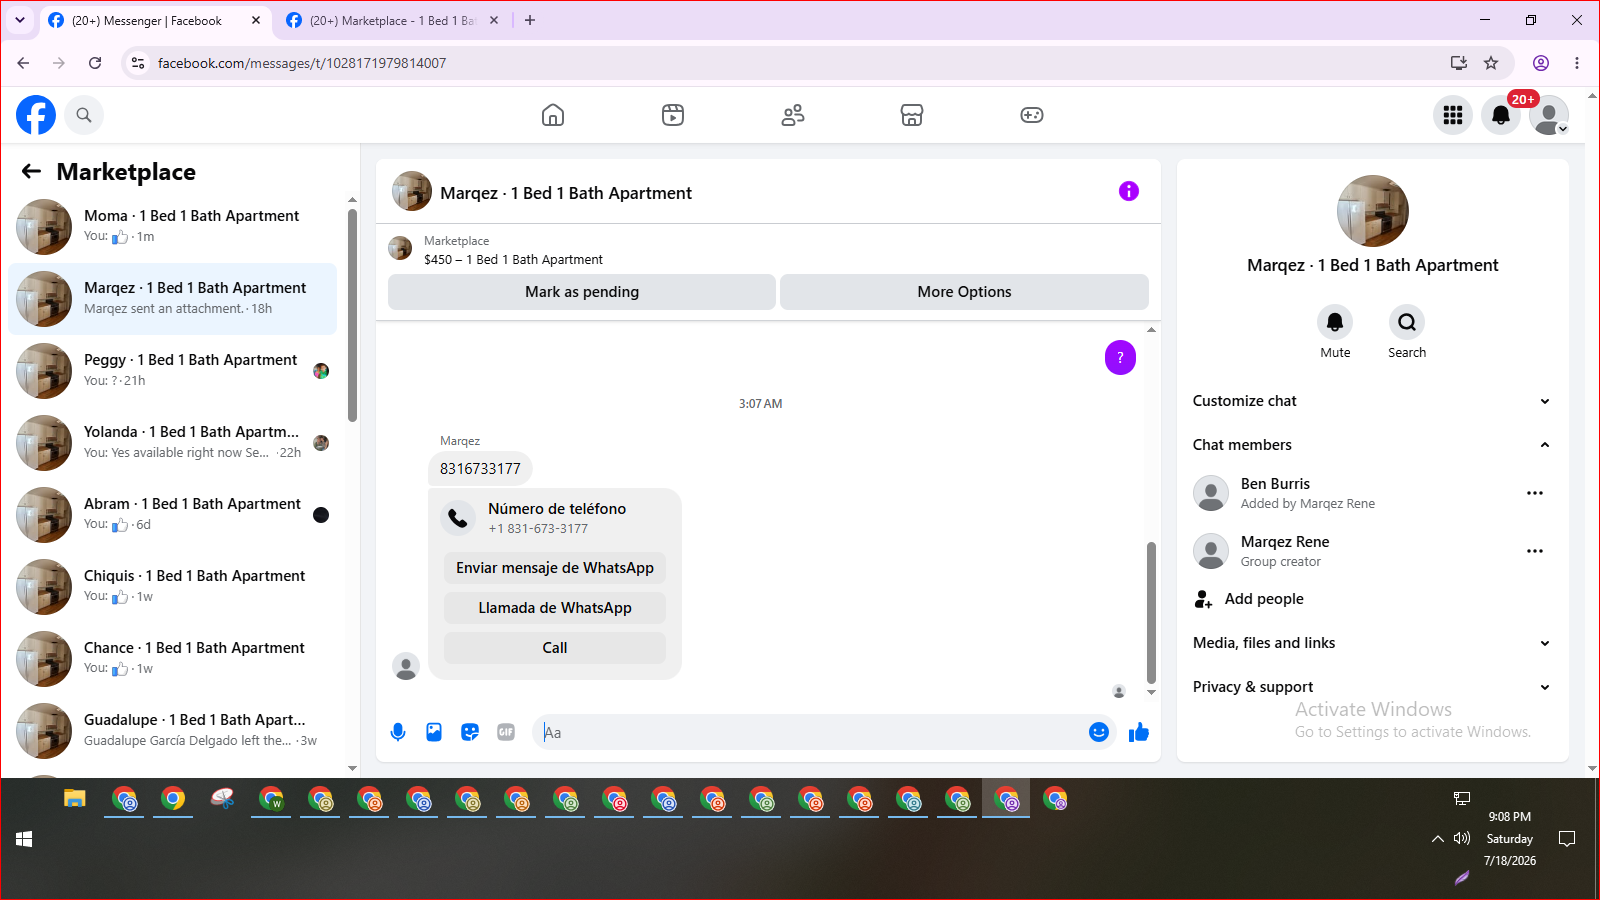1600x900 pixels.
Task: Open the Chiquis 1 Bed 1 Bath conversation
Action: tap(172, 587)
